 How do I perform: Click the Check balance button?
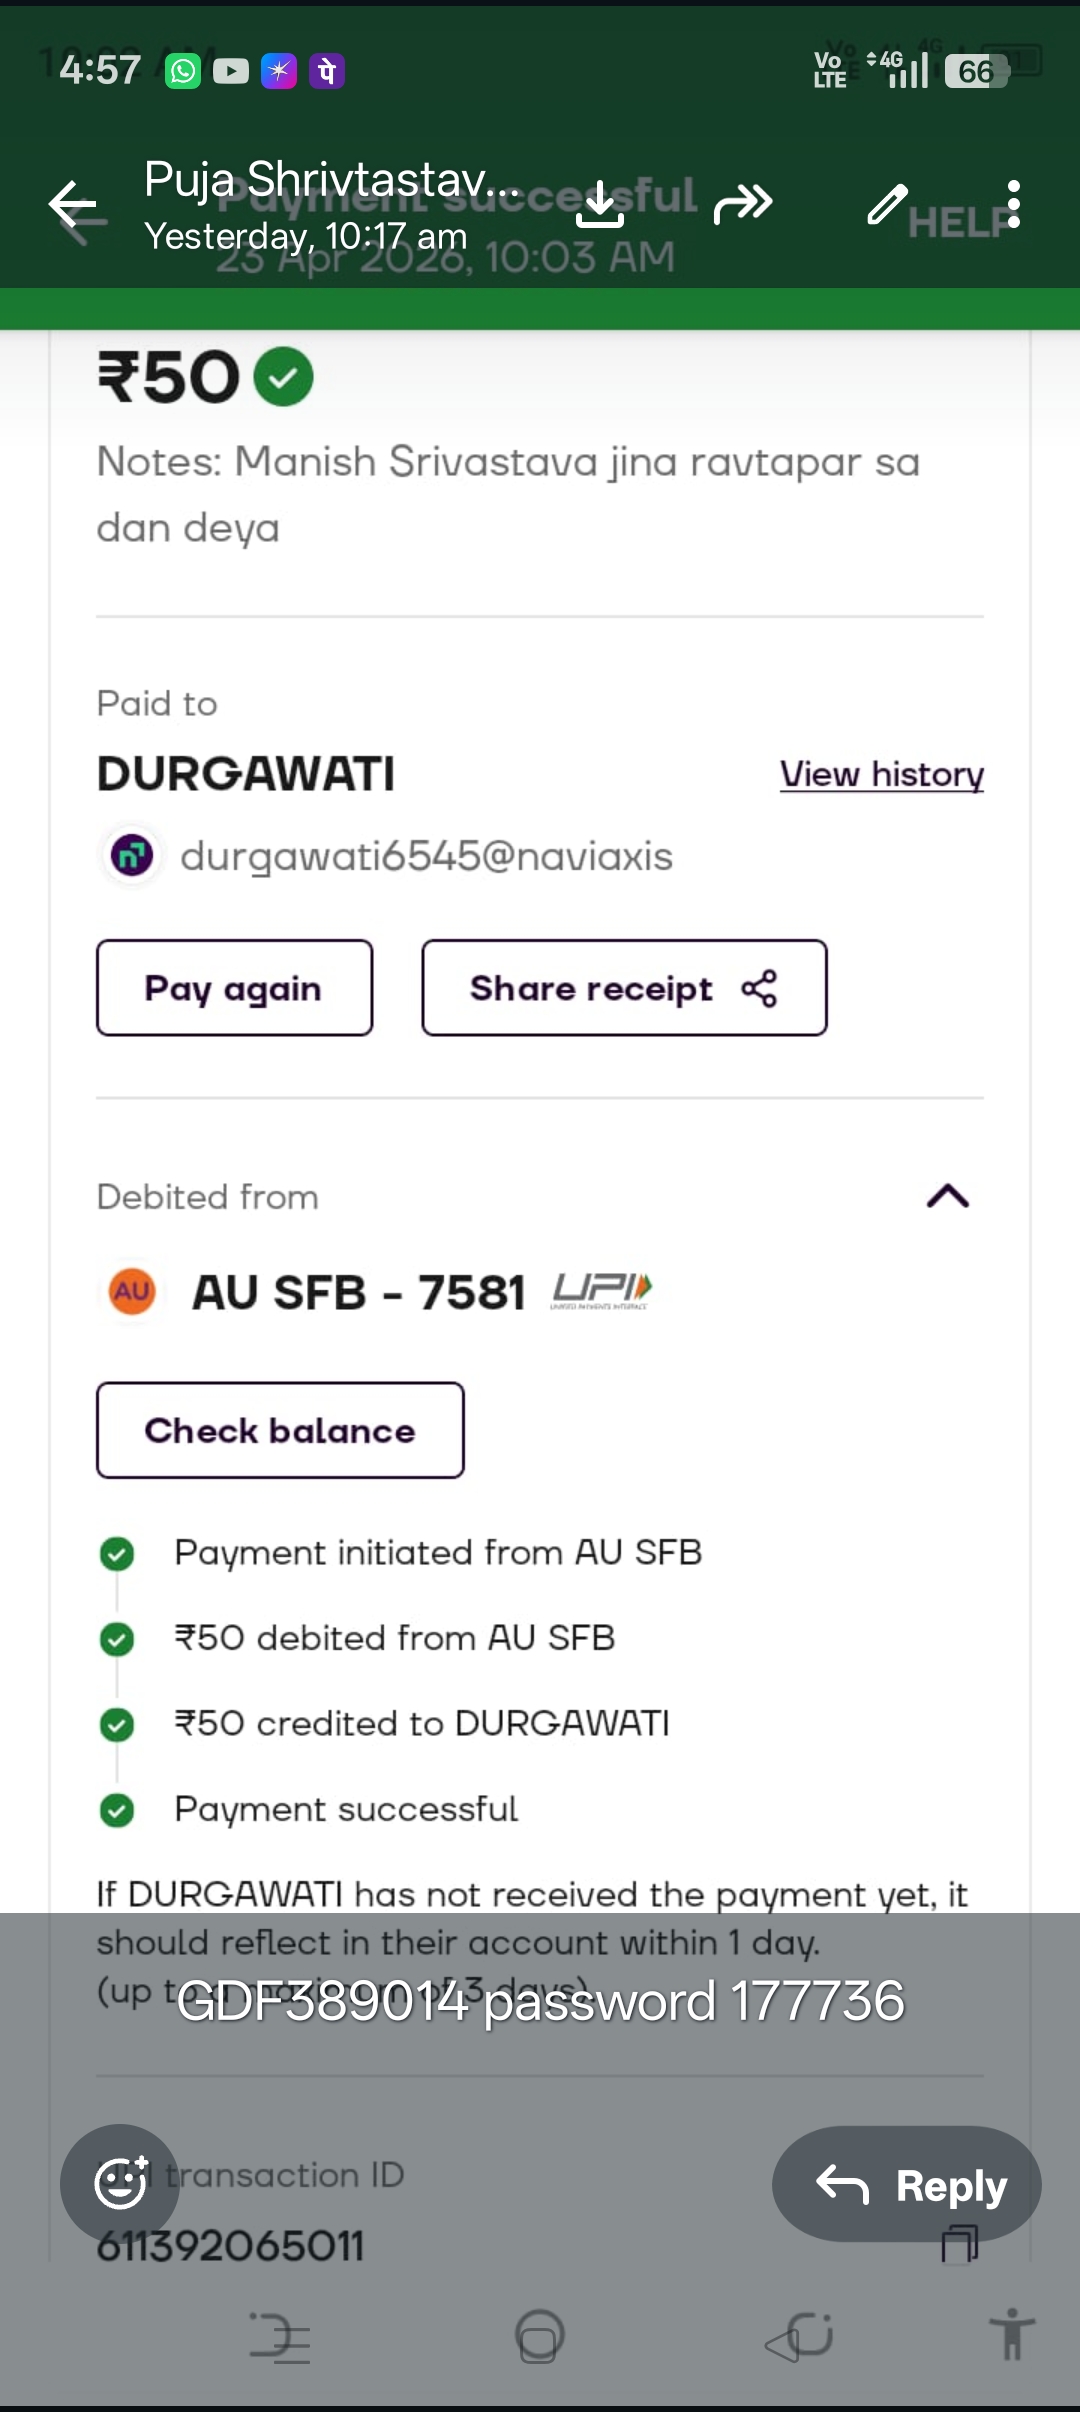coord(280,1430)
